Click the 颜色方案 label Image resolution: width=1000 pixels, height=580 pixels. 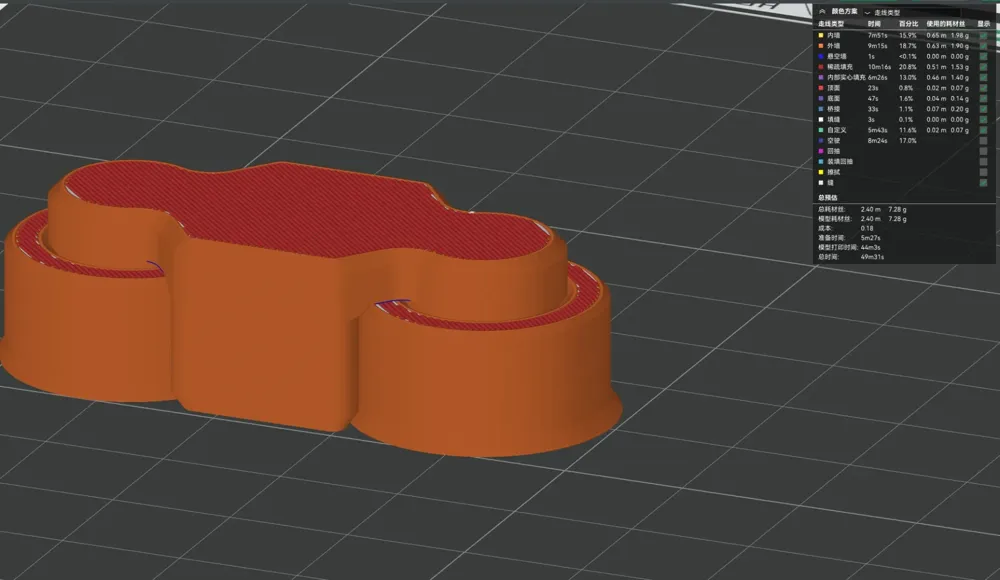click(844, 11)
